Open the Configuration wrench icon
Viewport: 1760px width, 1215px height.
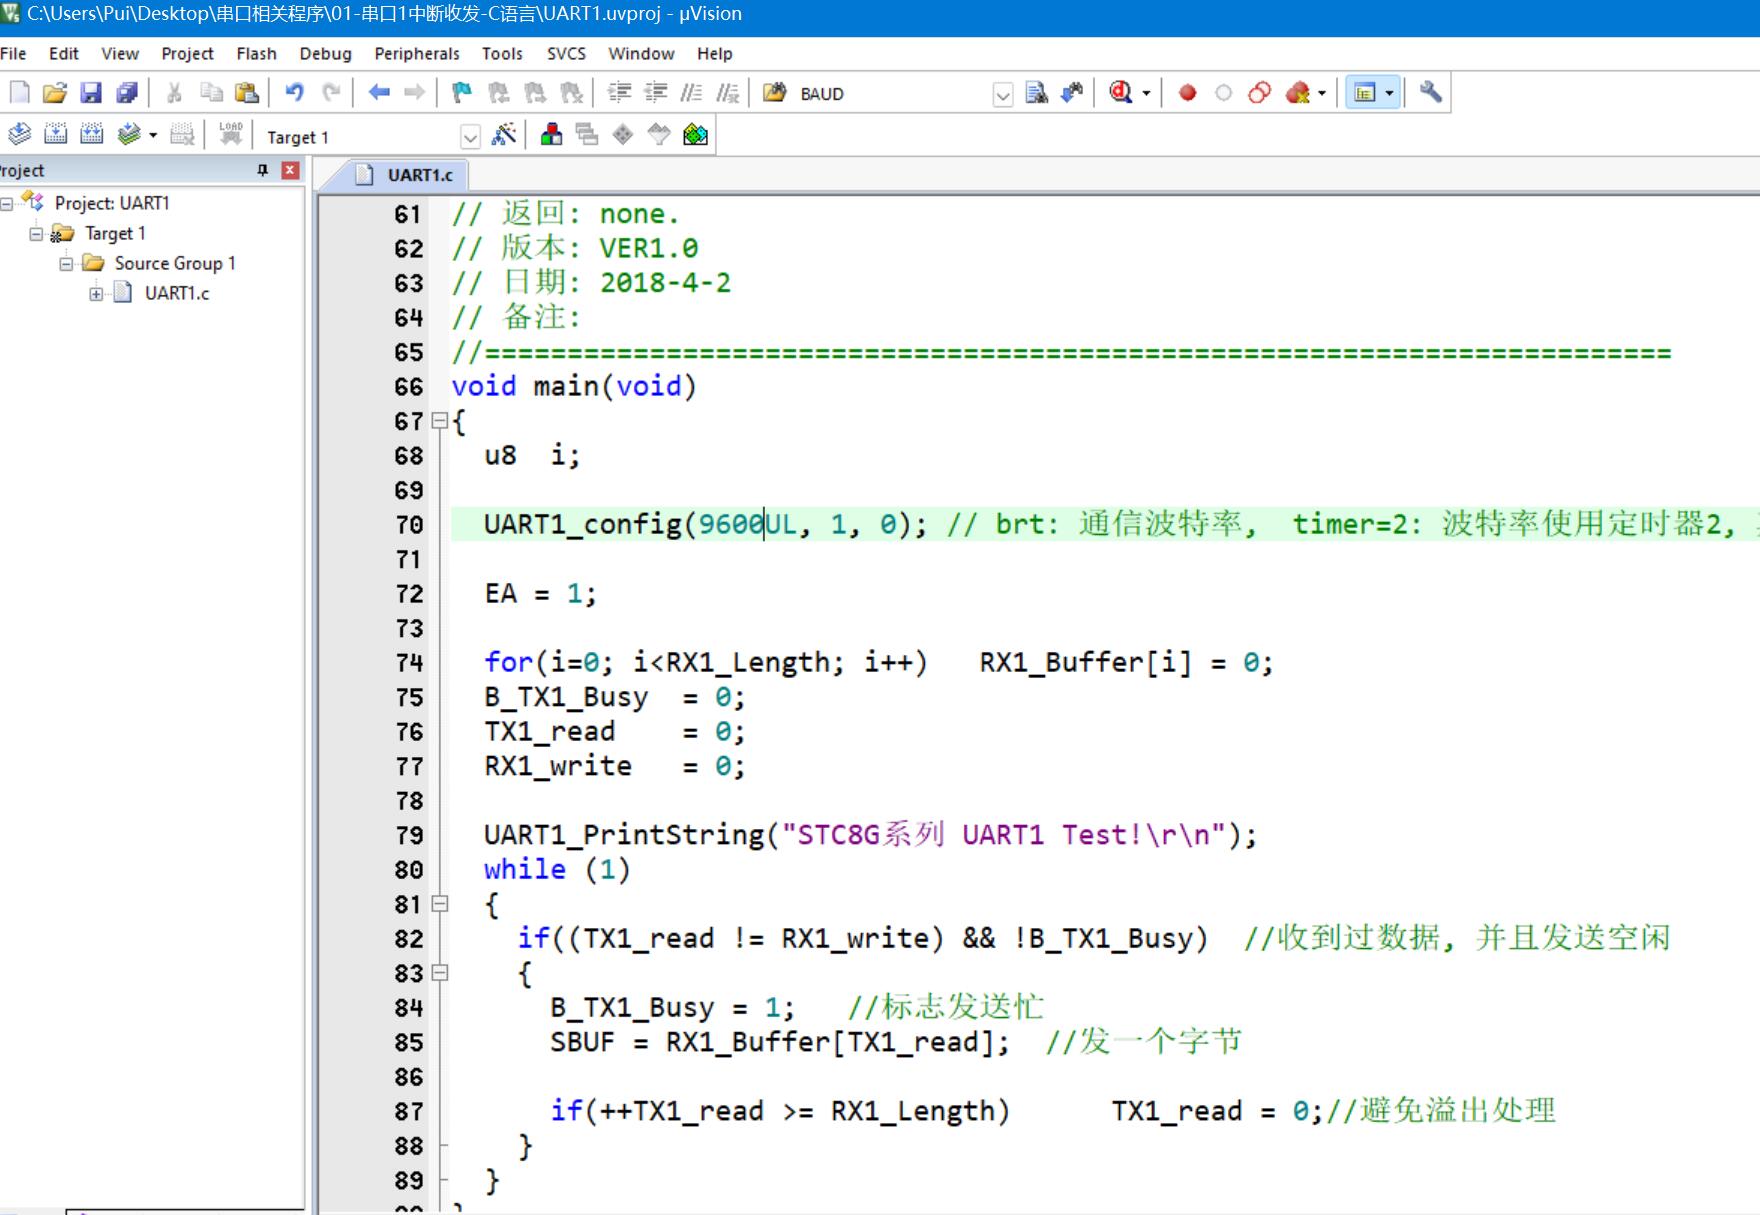click(1431, 93)
